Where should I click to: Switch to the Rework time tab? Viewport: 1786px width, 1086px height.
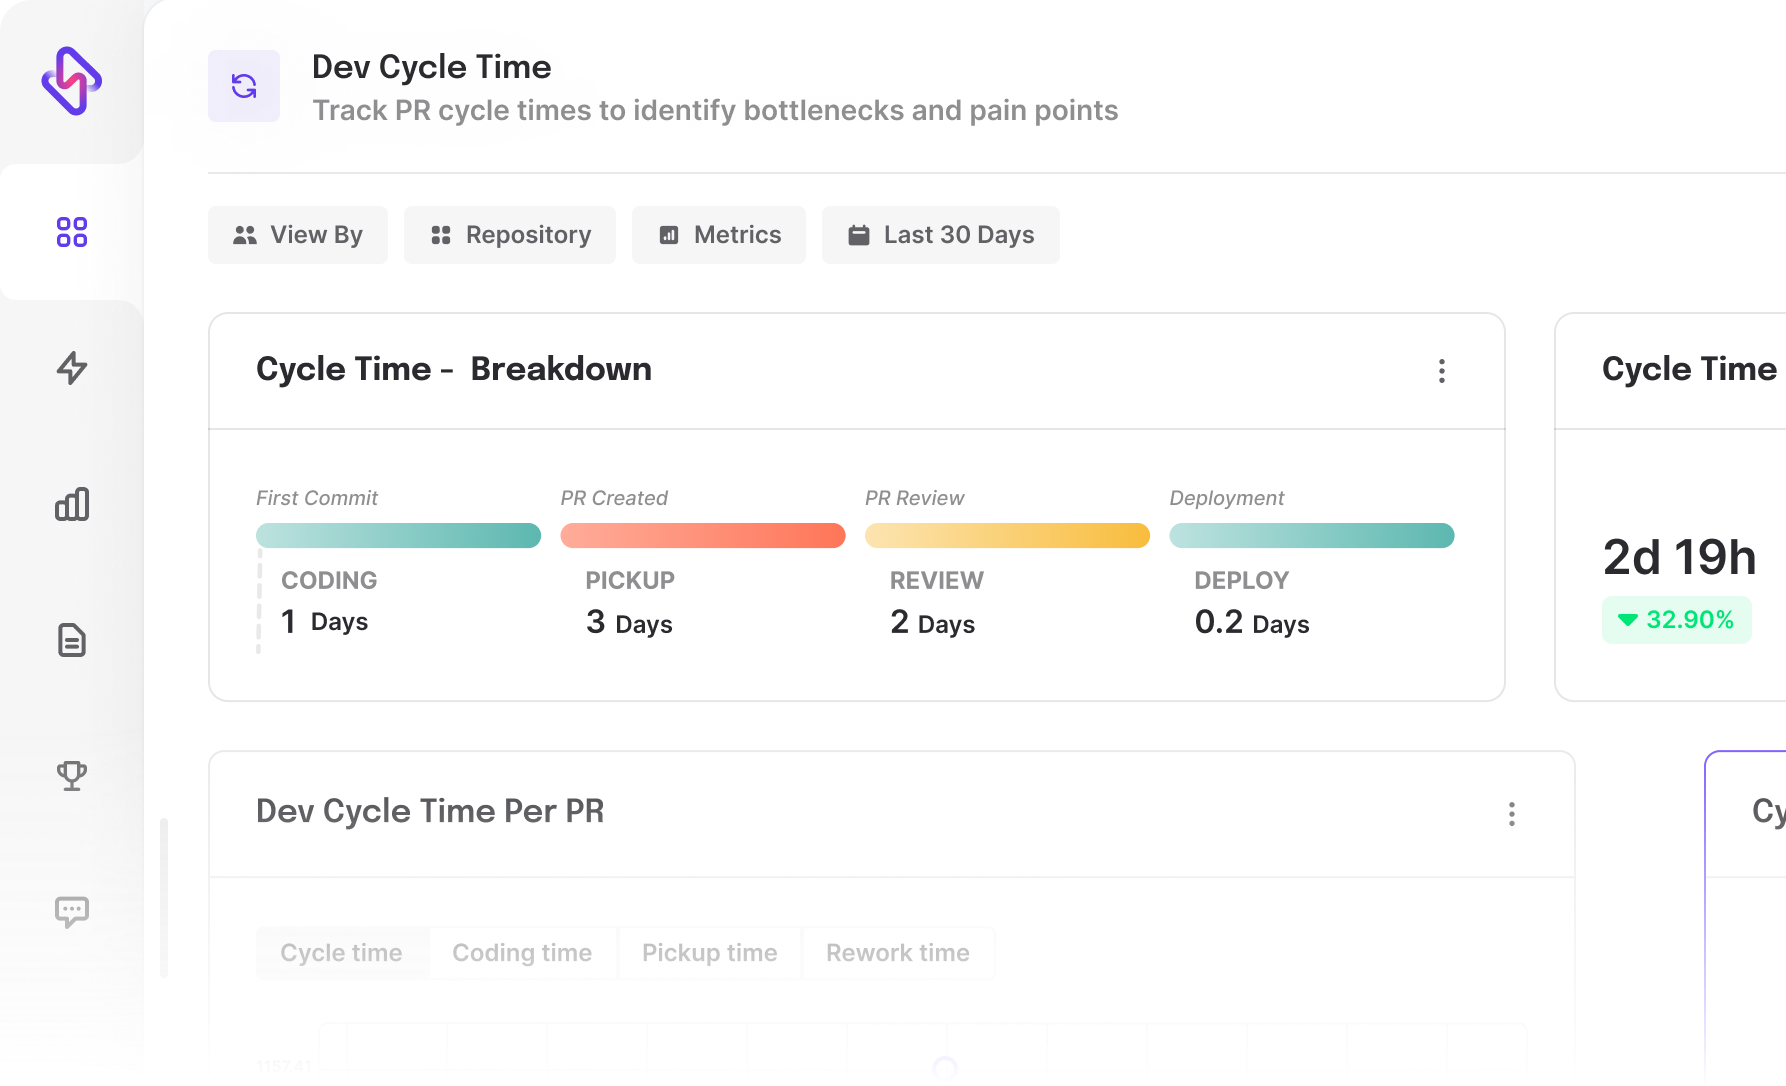[897, 953]
